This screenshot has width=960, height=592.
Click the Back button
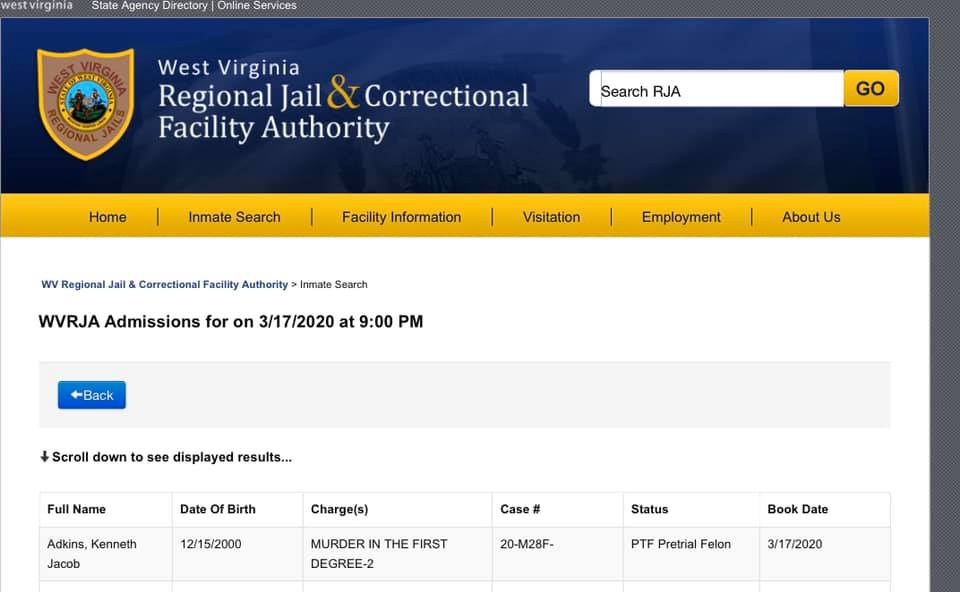point(92,395)
